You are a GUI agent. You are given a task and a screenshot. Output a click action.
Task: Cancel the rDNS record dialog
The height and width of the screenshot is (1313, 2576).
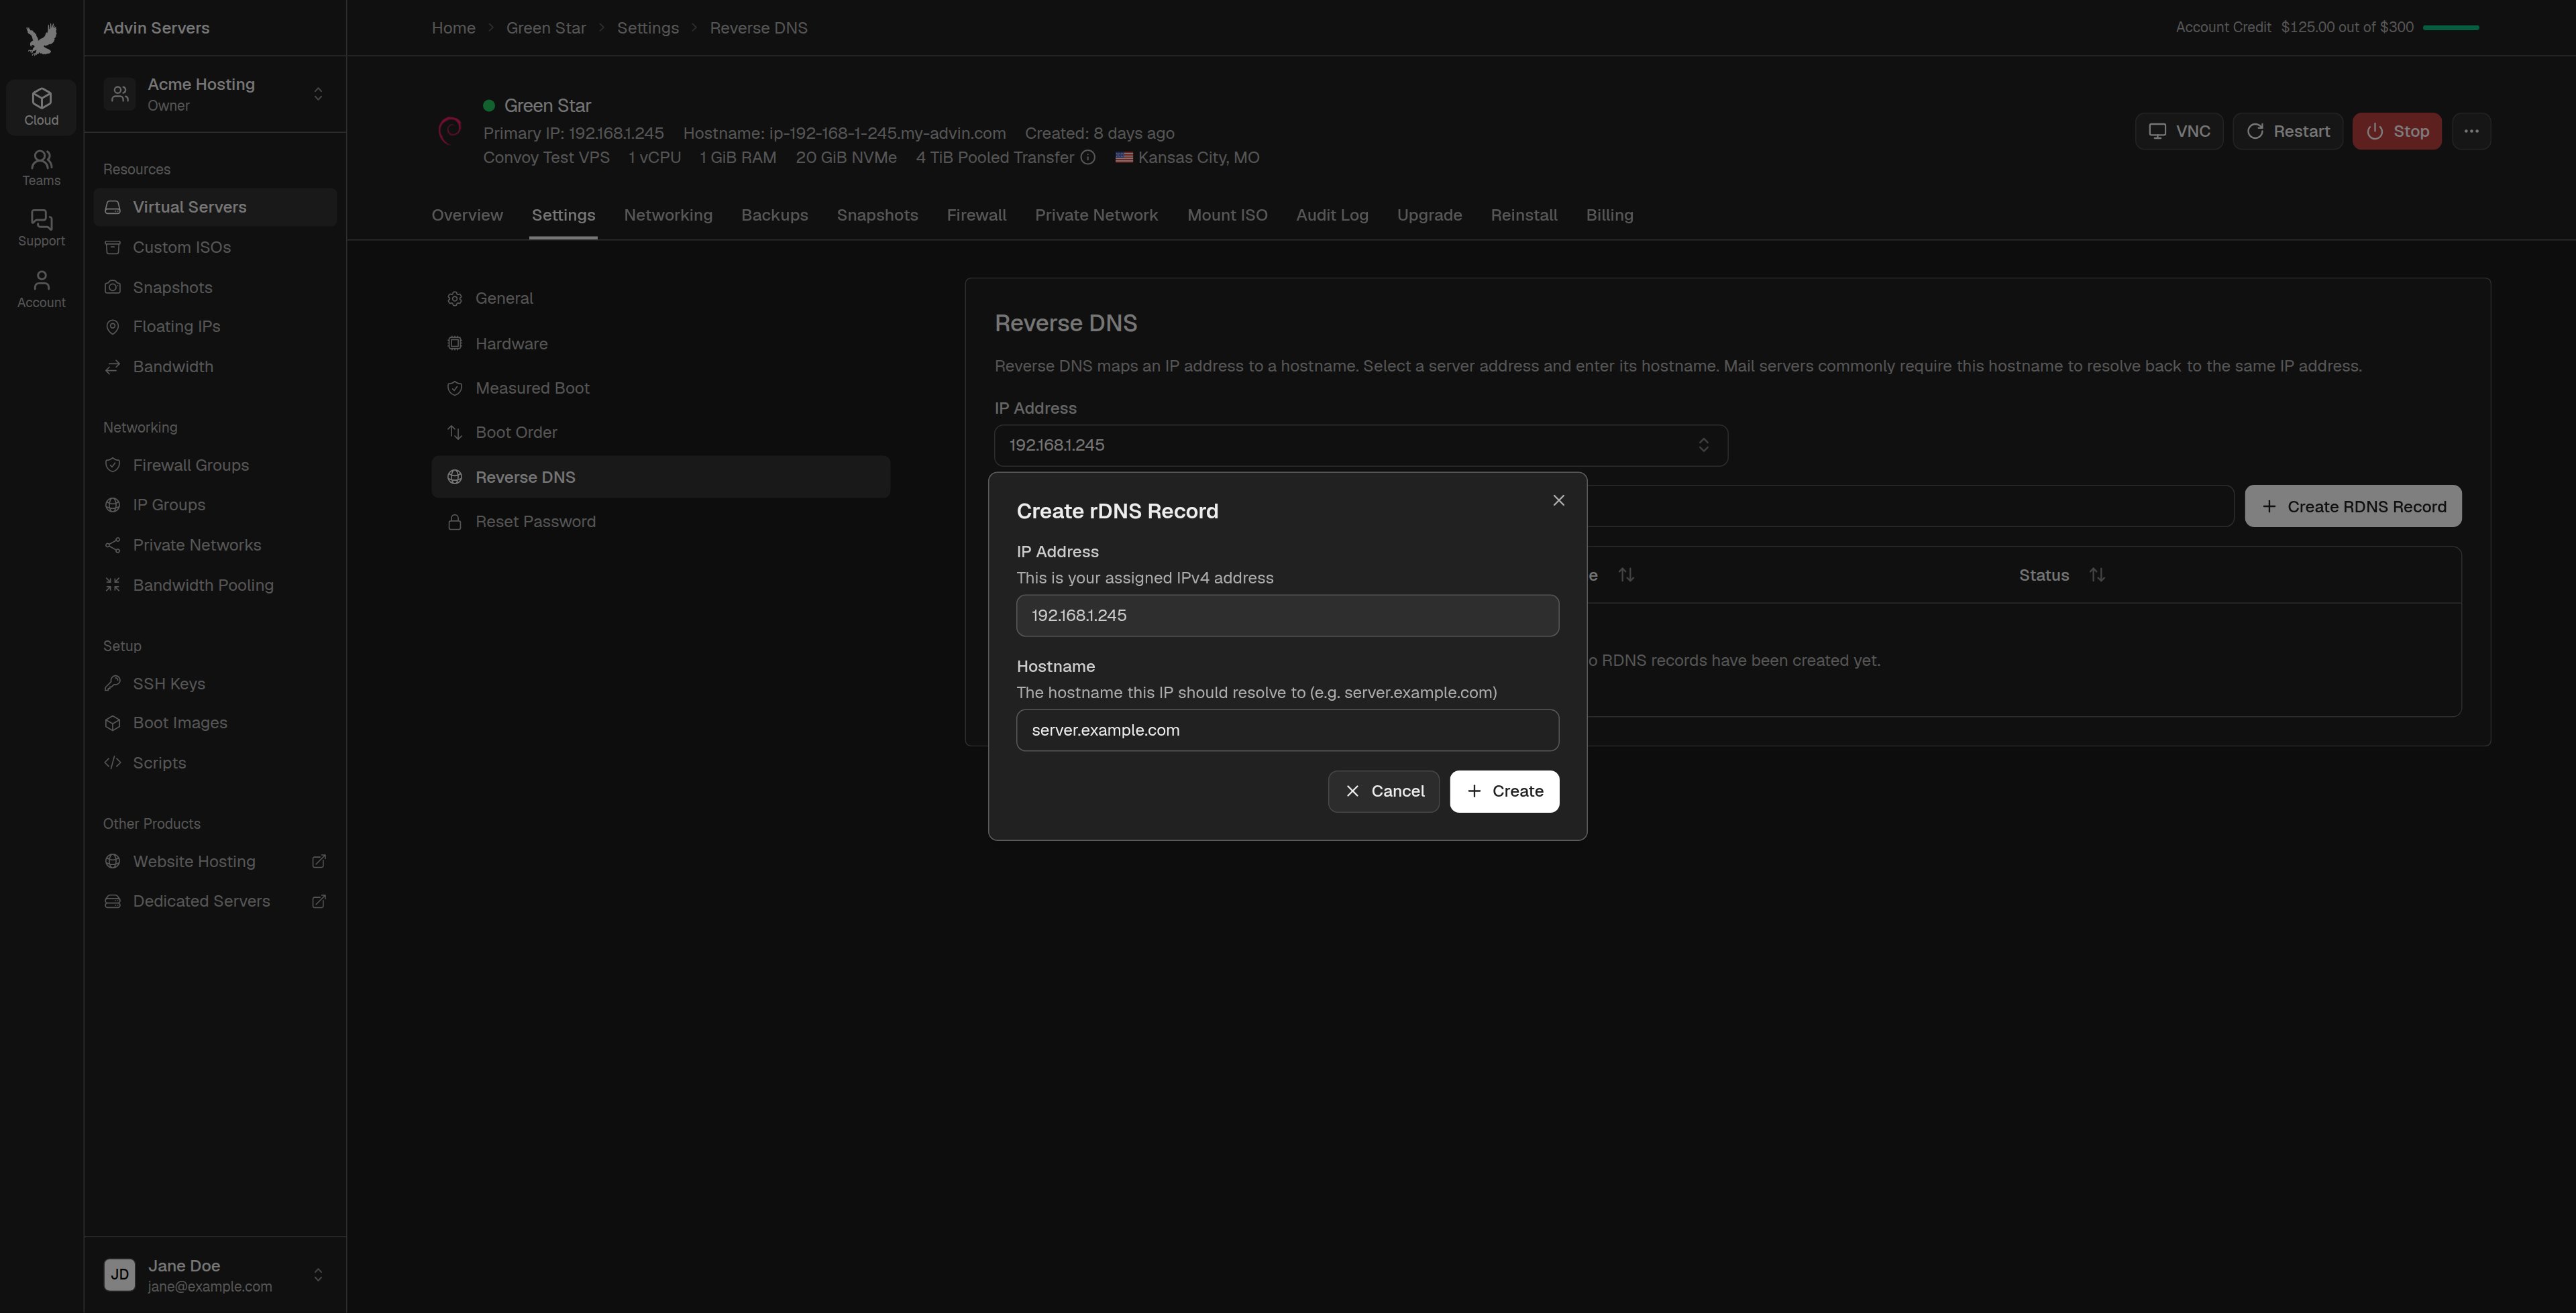[x=1383, y=791]
